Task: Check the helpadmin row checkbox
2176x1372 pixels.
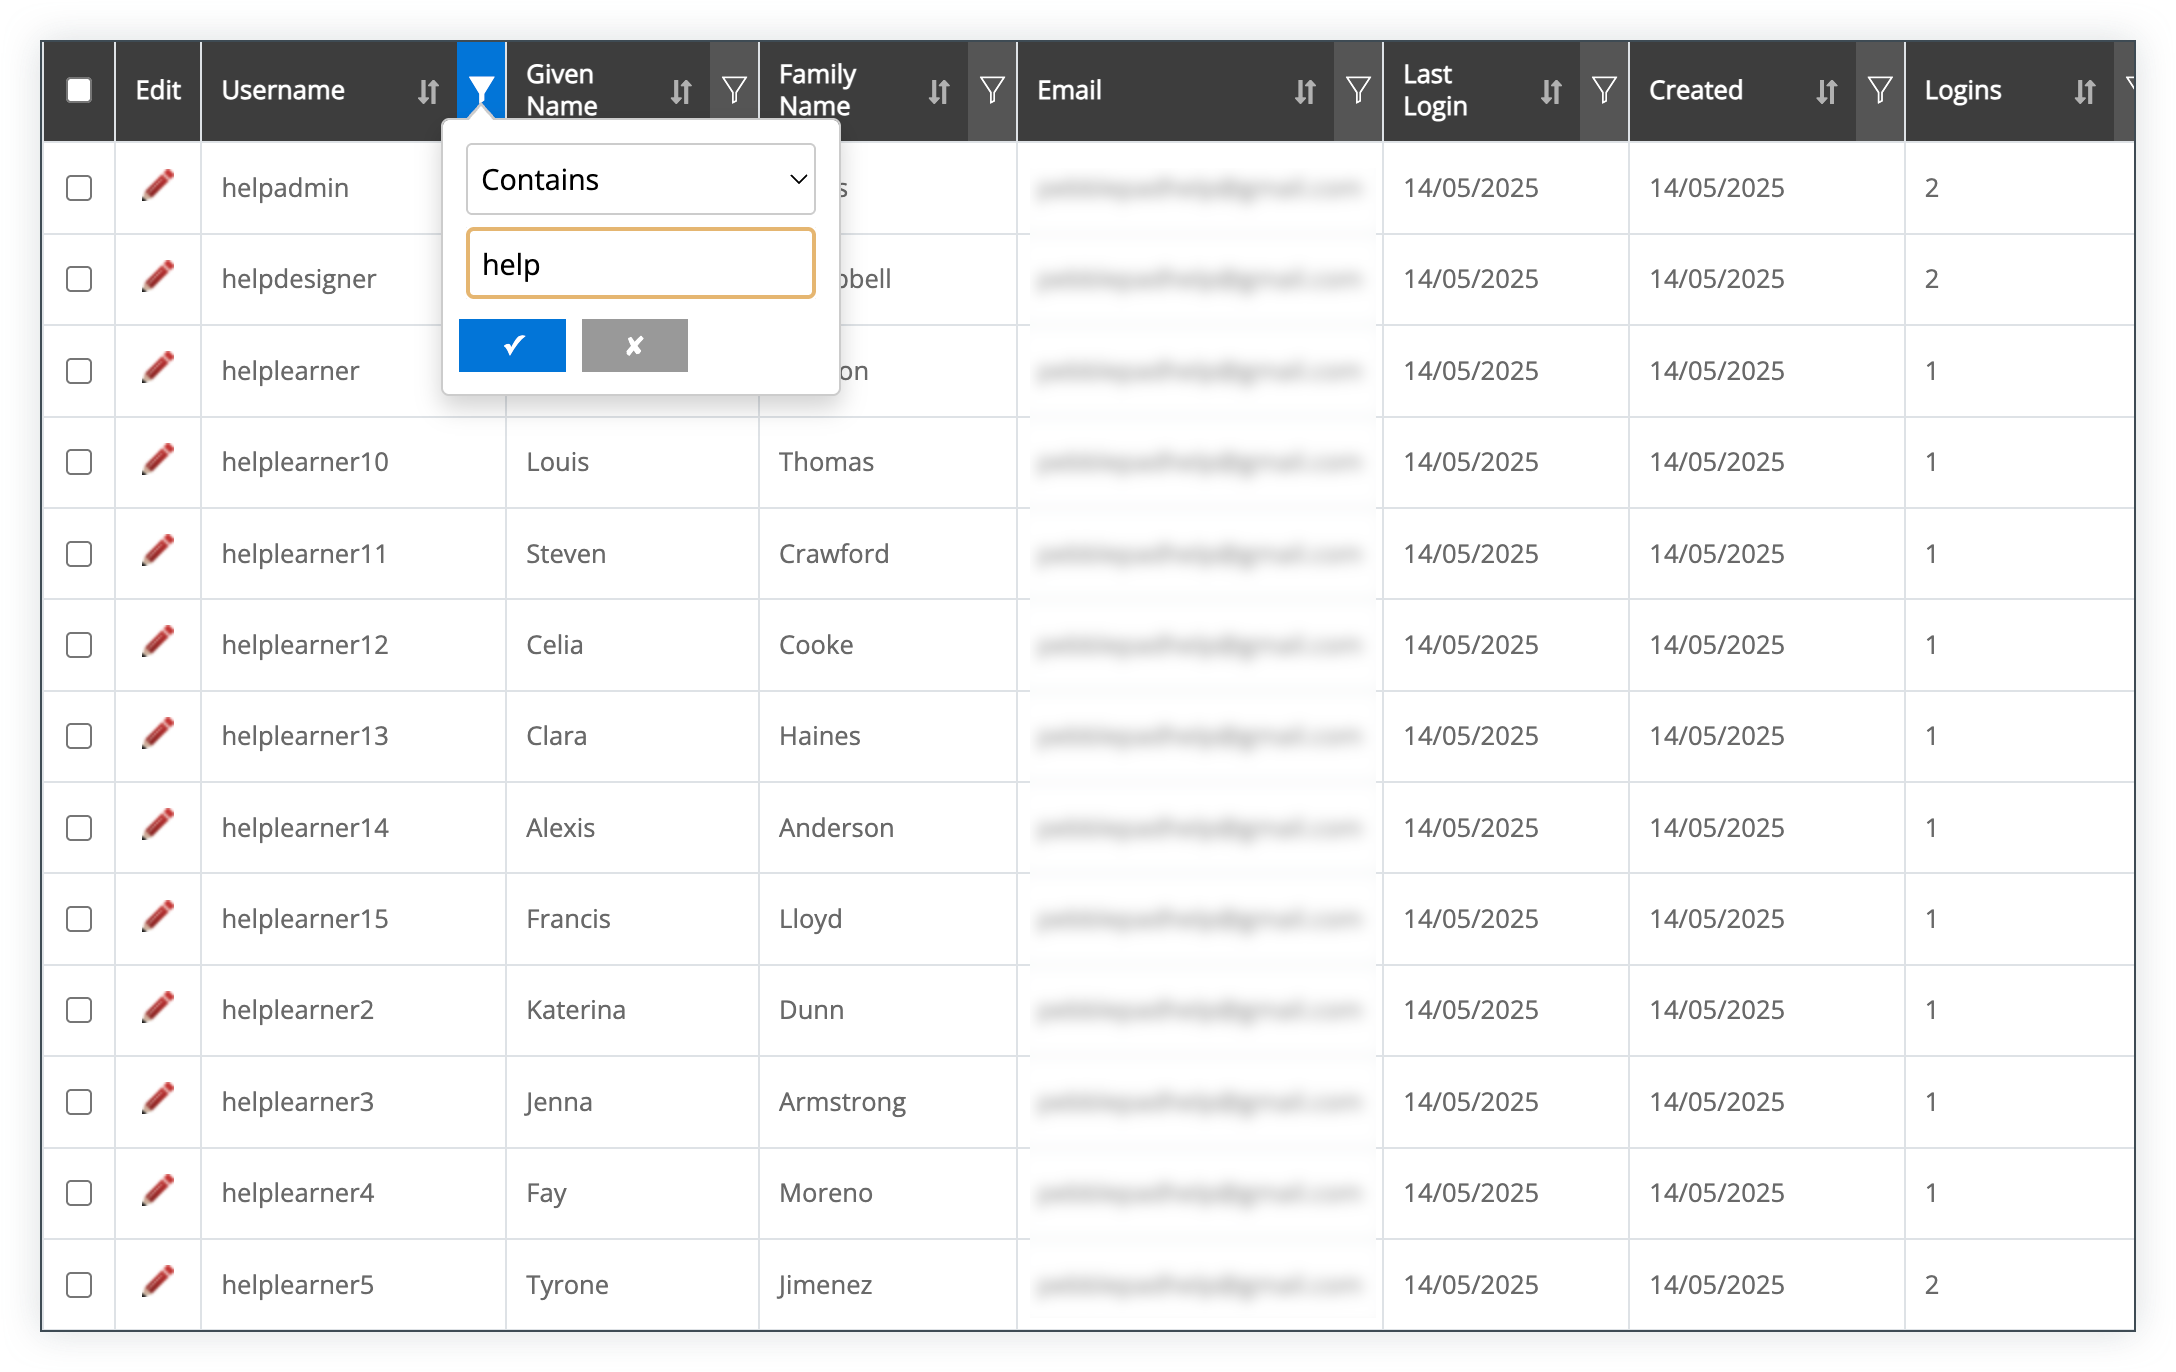Action: tap(79, 188)
